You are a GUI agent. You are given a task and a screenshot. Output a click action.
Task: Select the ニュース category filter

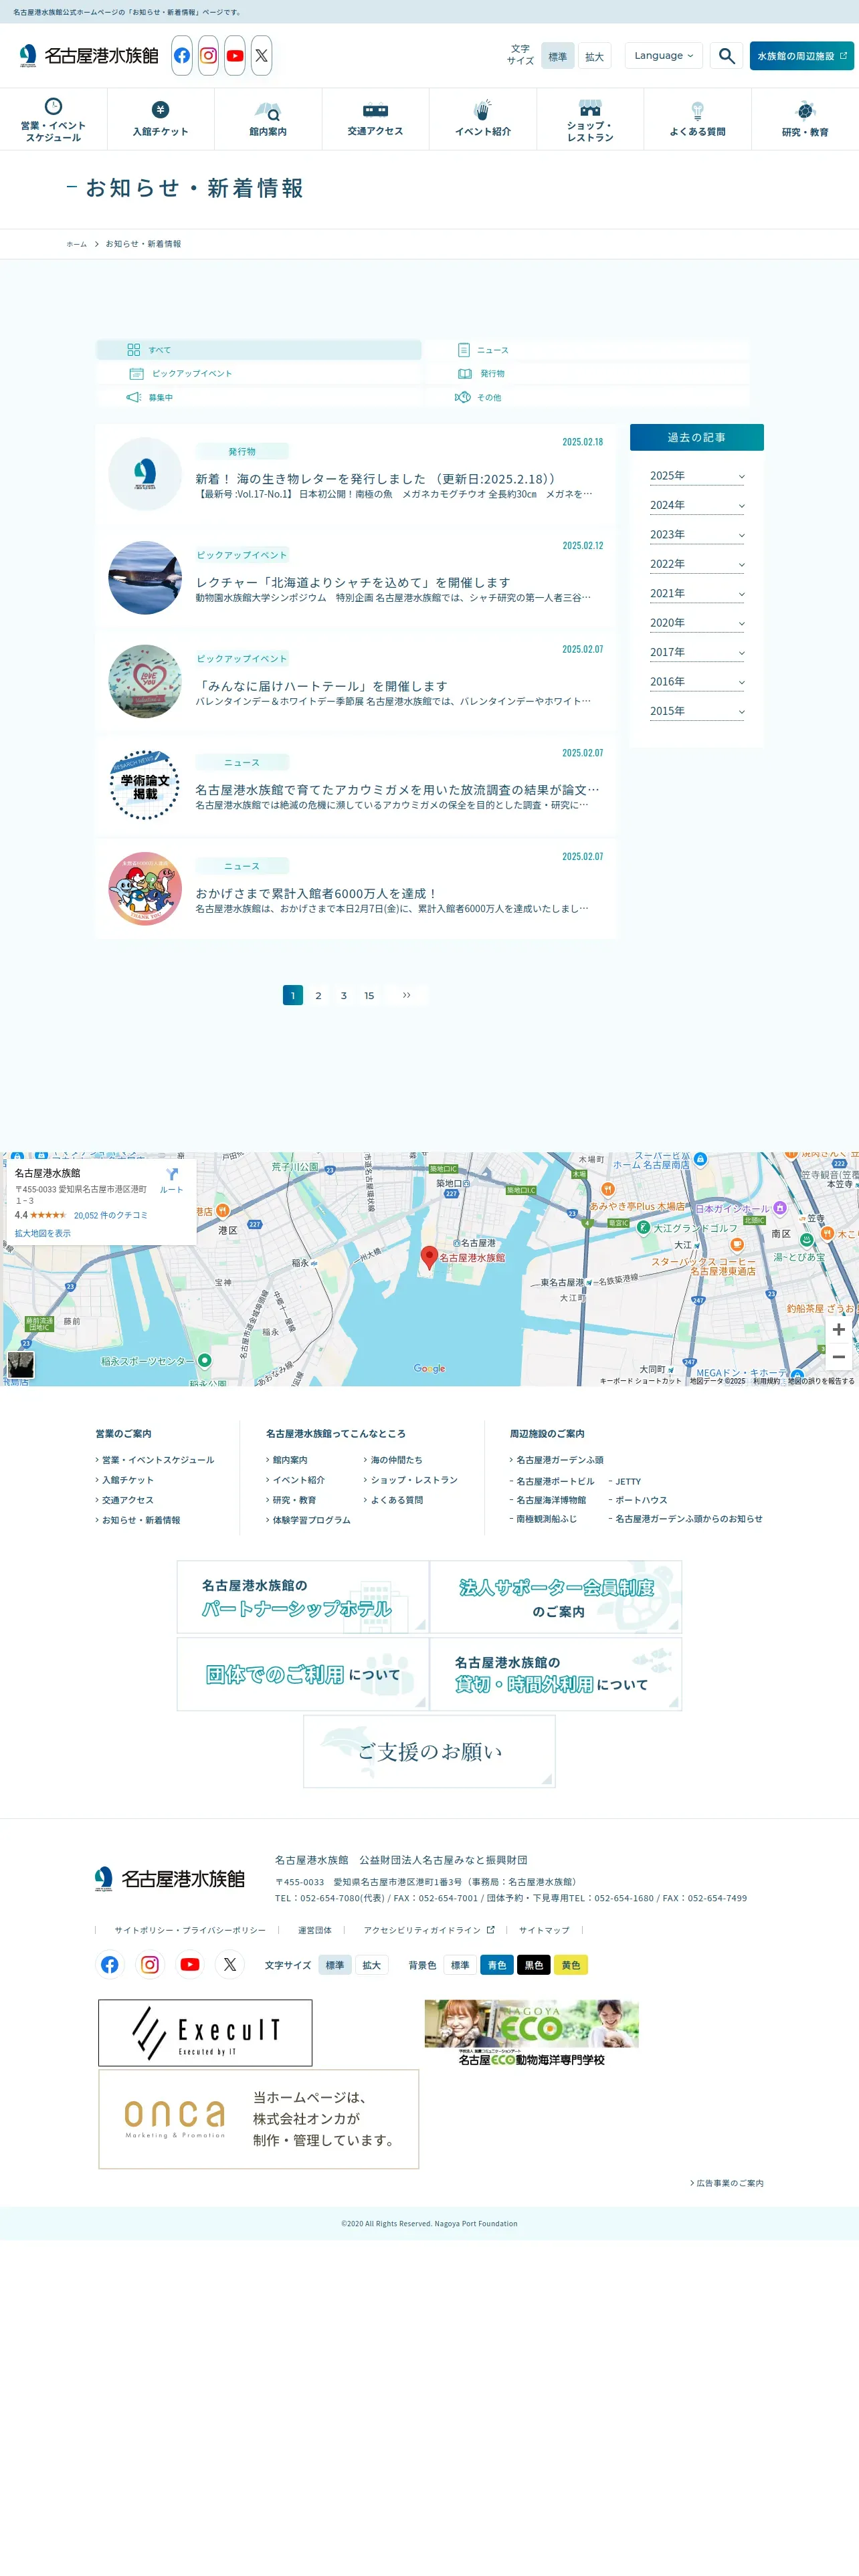[x=587, y=350]
